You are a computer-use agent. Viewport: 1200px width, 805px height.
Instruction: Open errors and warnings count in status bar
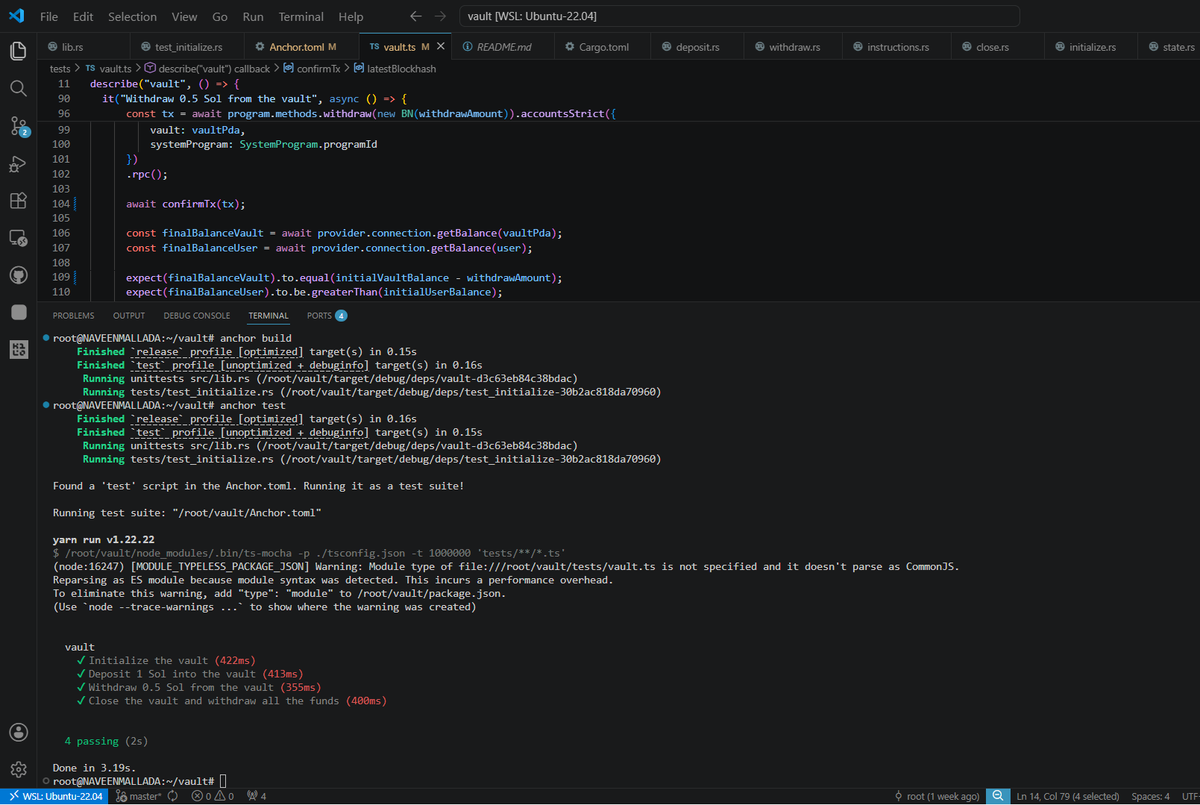[x=212, y=797]
